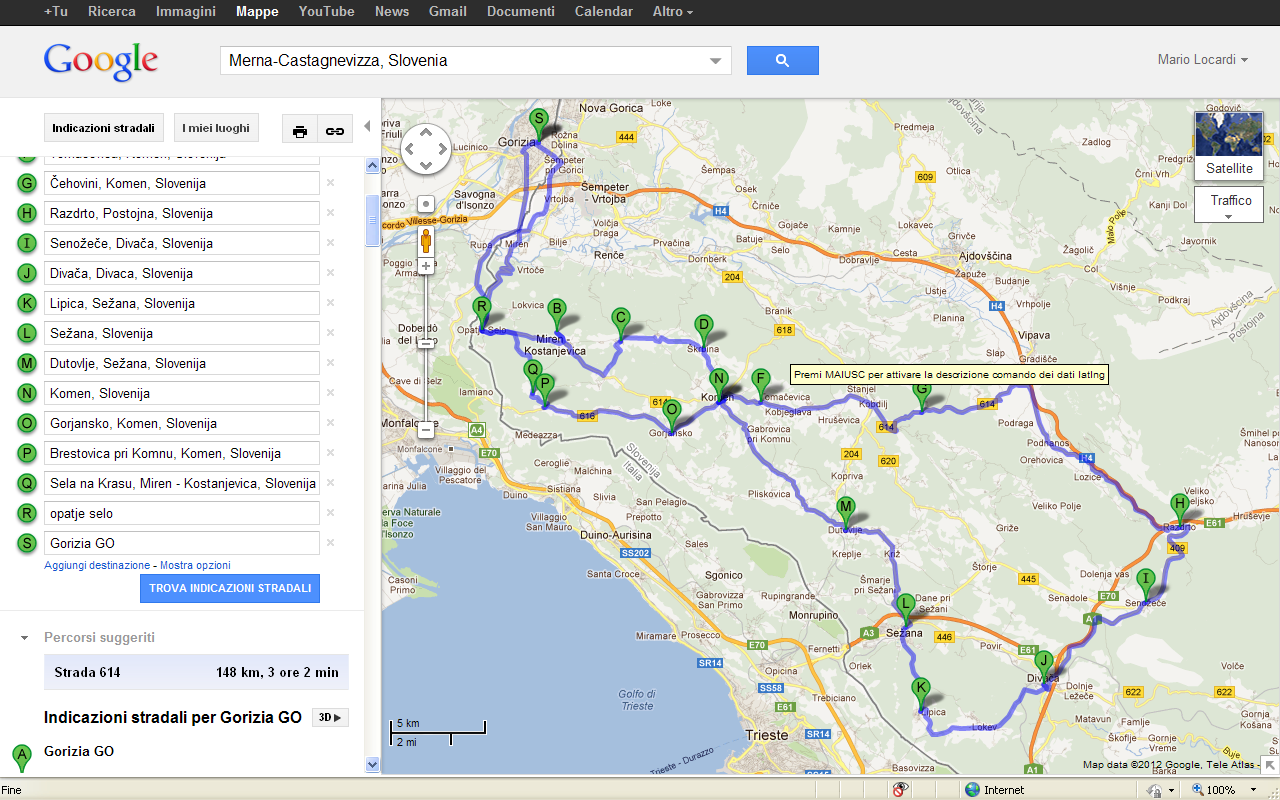Image resolution: width=1280 pixels, height=800 pixels.
Task: Select map marker O at Gorjansko
Action: coord(672,415)
